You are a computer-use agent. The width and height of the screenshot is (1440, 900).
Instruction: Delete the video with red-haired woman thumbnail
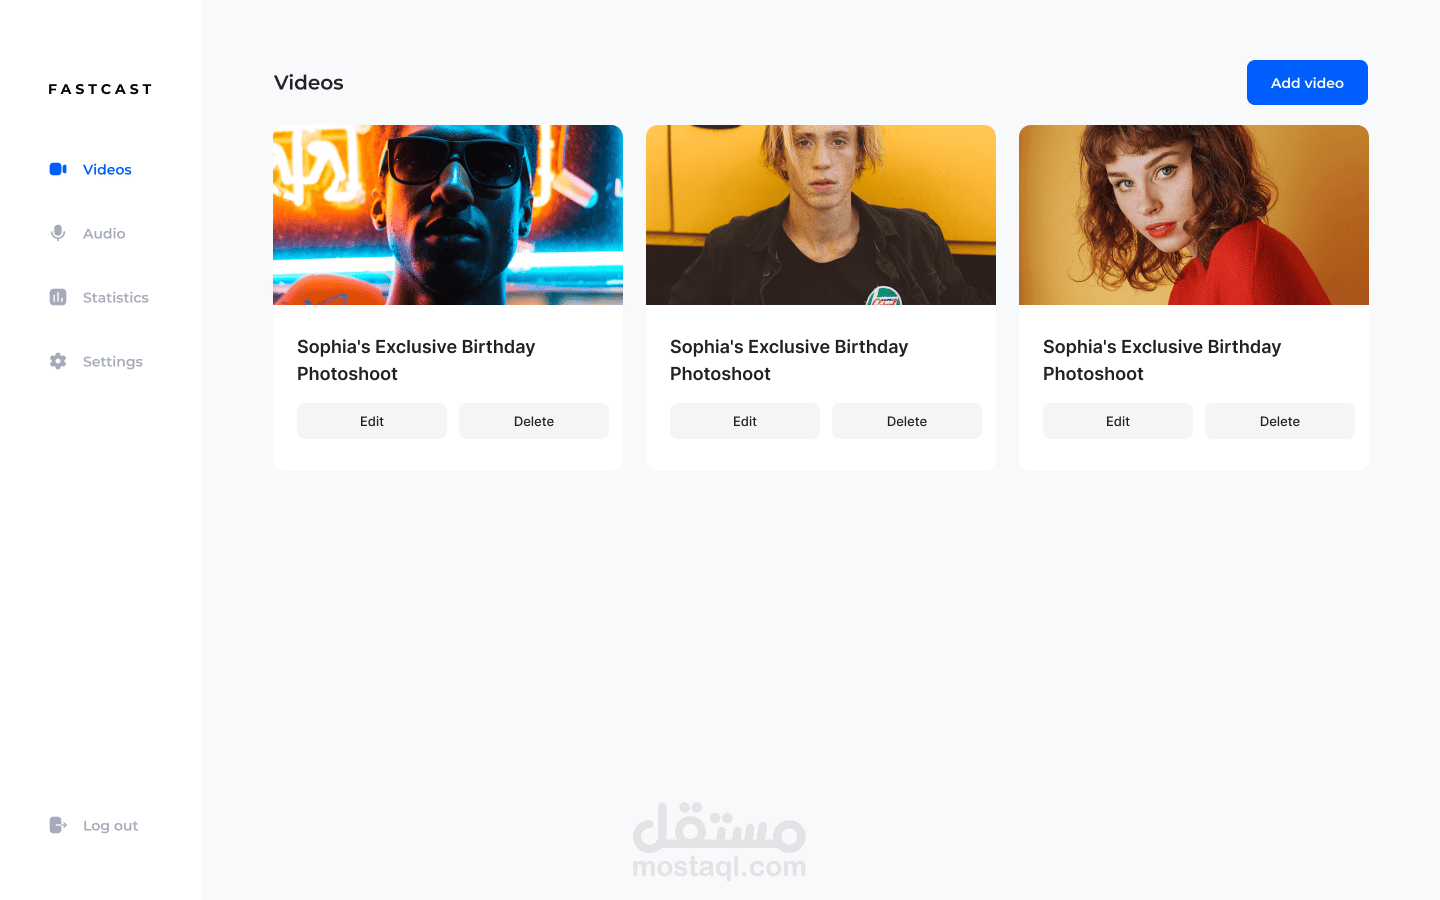[x=1280, y=421]
